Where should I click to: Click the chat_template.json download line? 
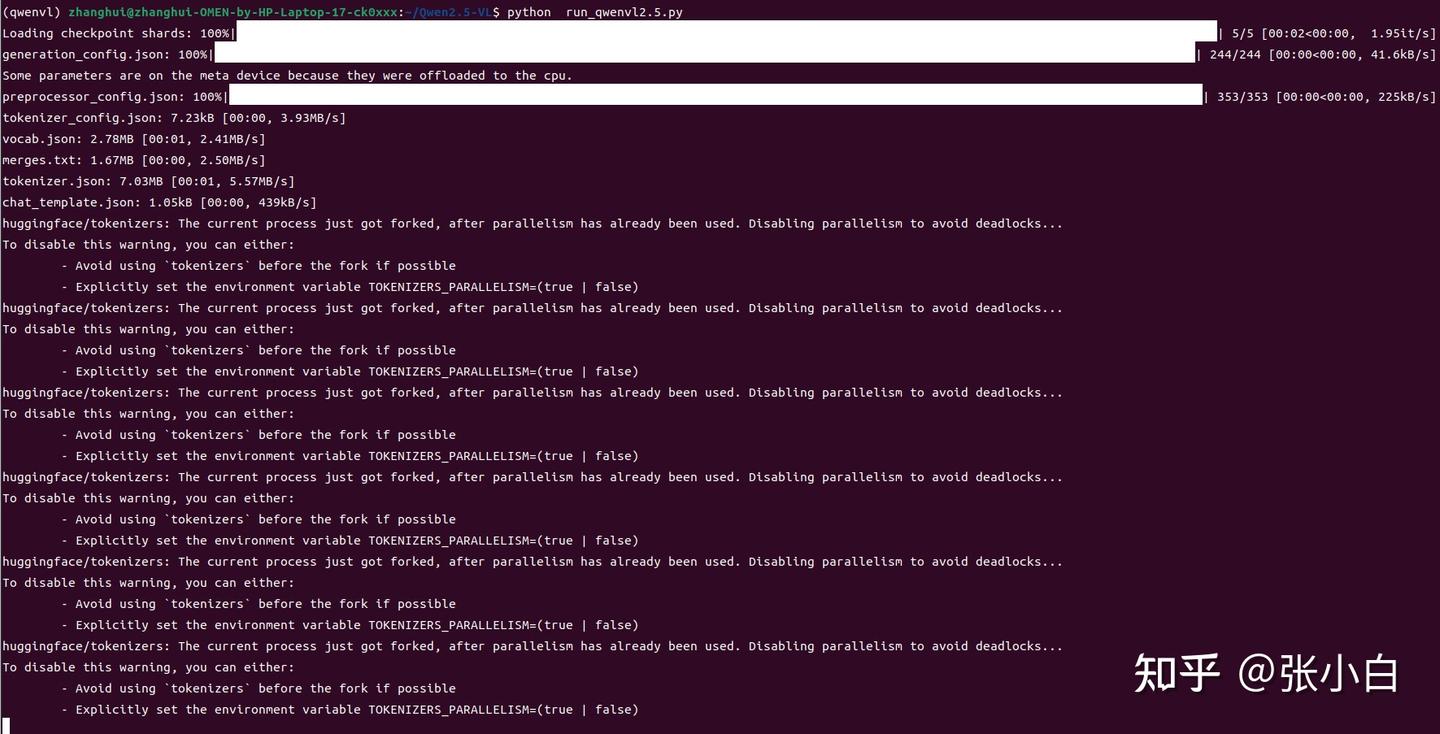pos(160,202)
